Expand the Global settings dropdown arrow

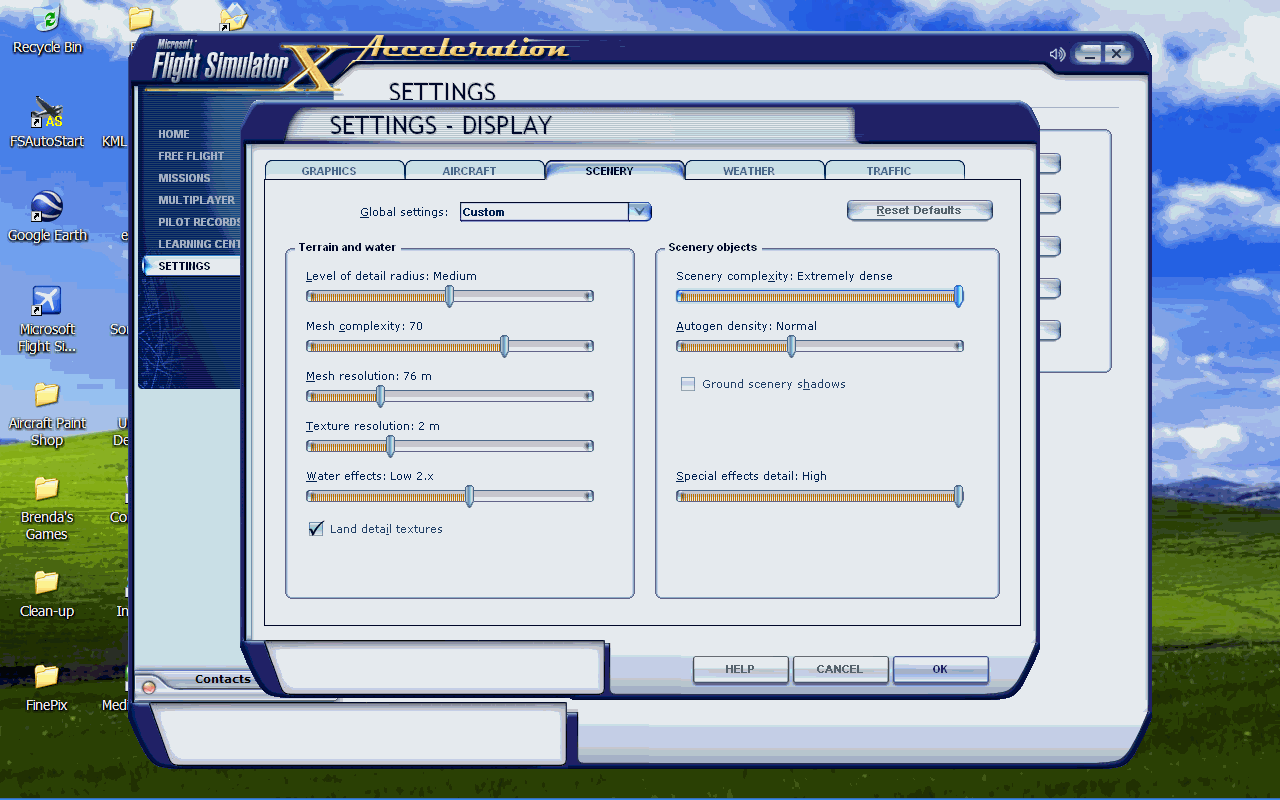[x=640, y=212]
